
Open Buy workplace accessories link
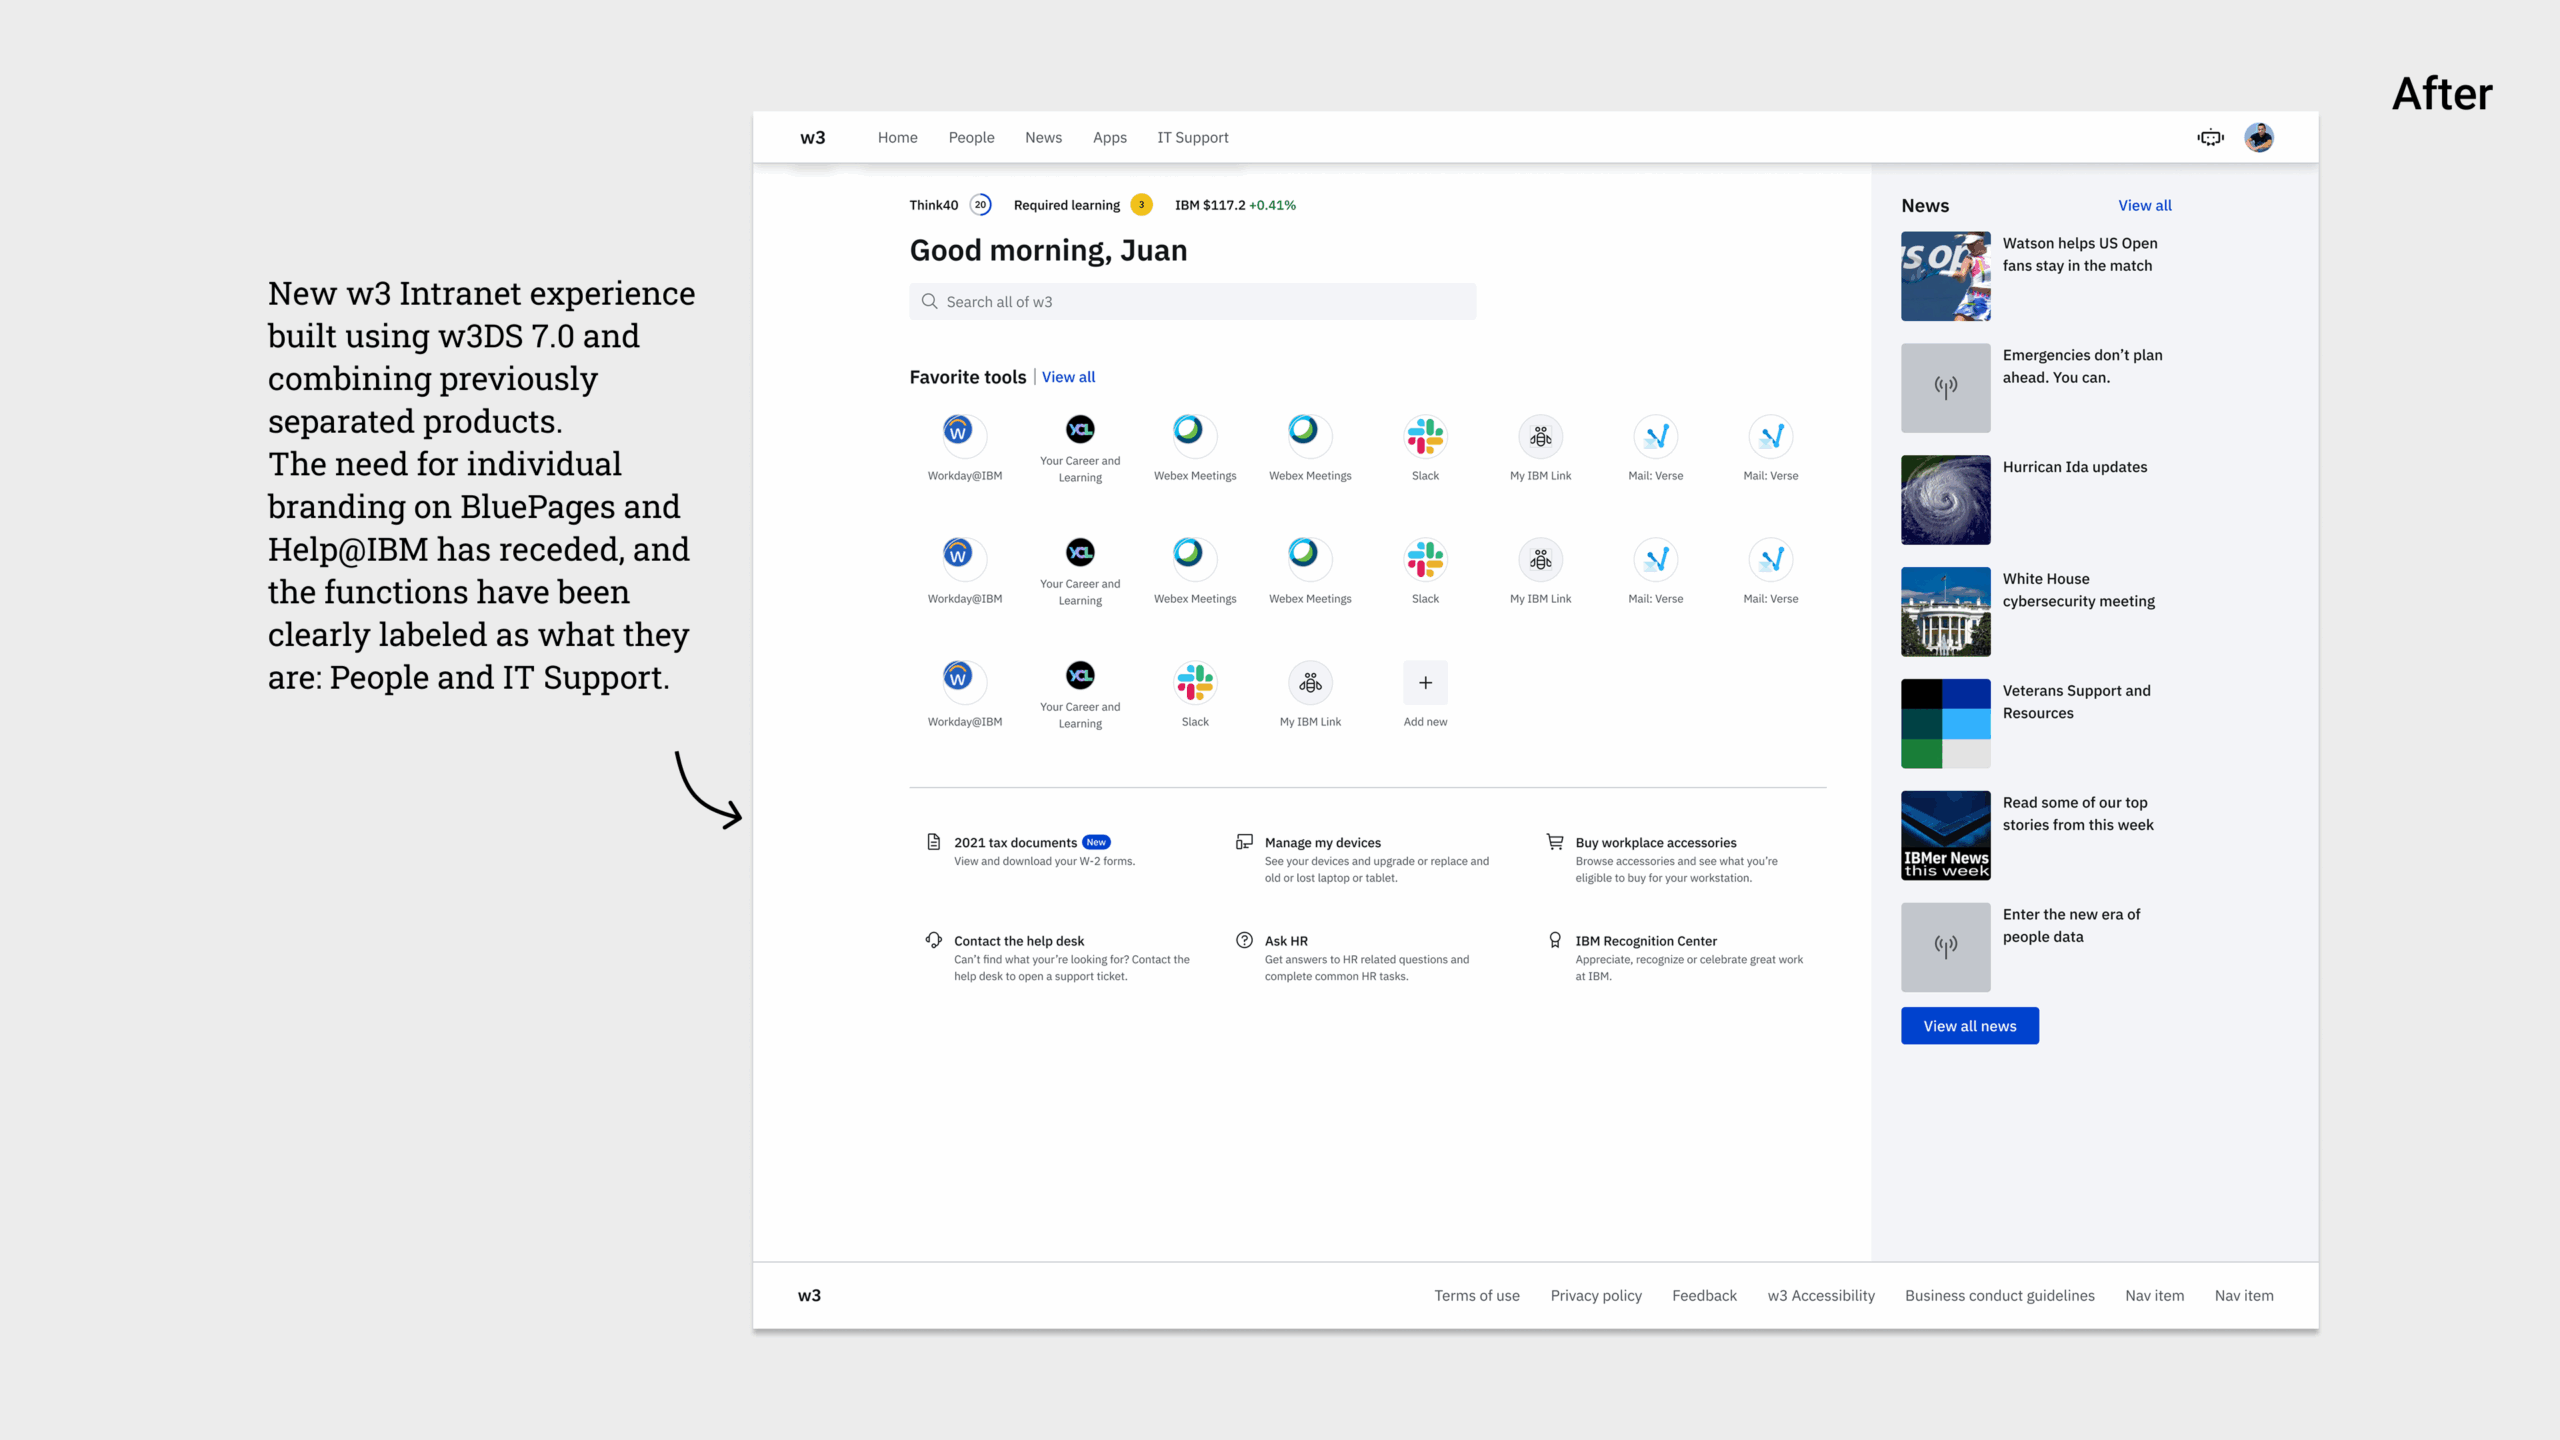[x=1655, y=842]
